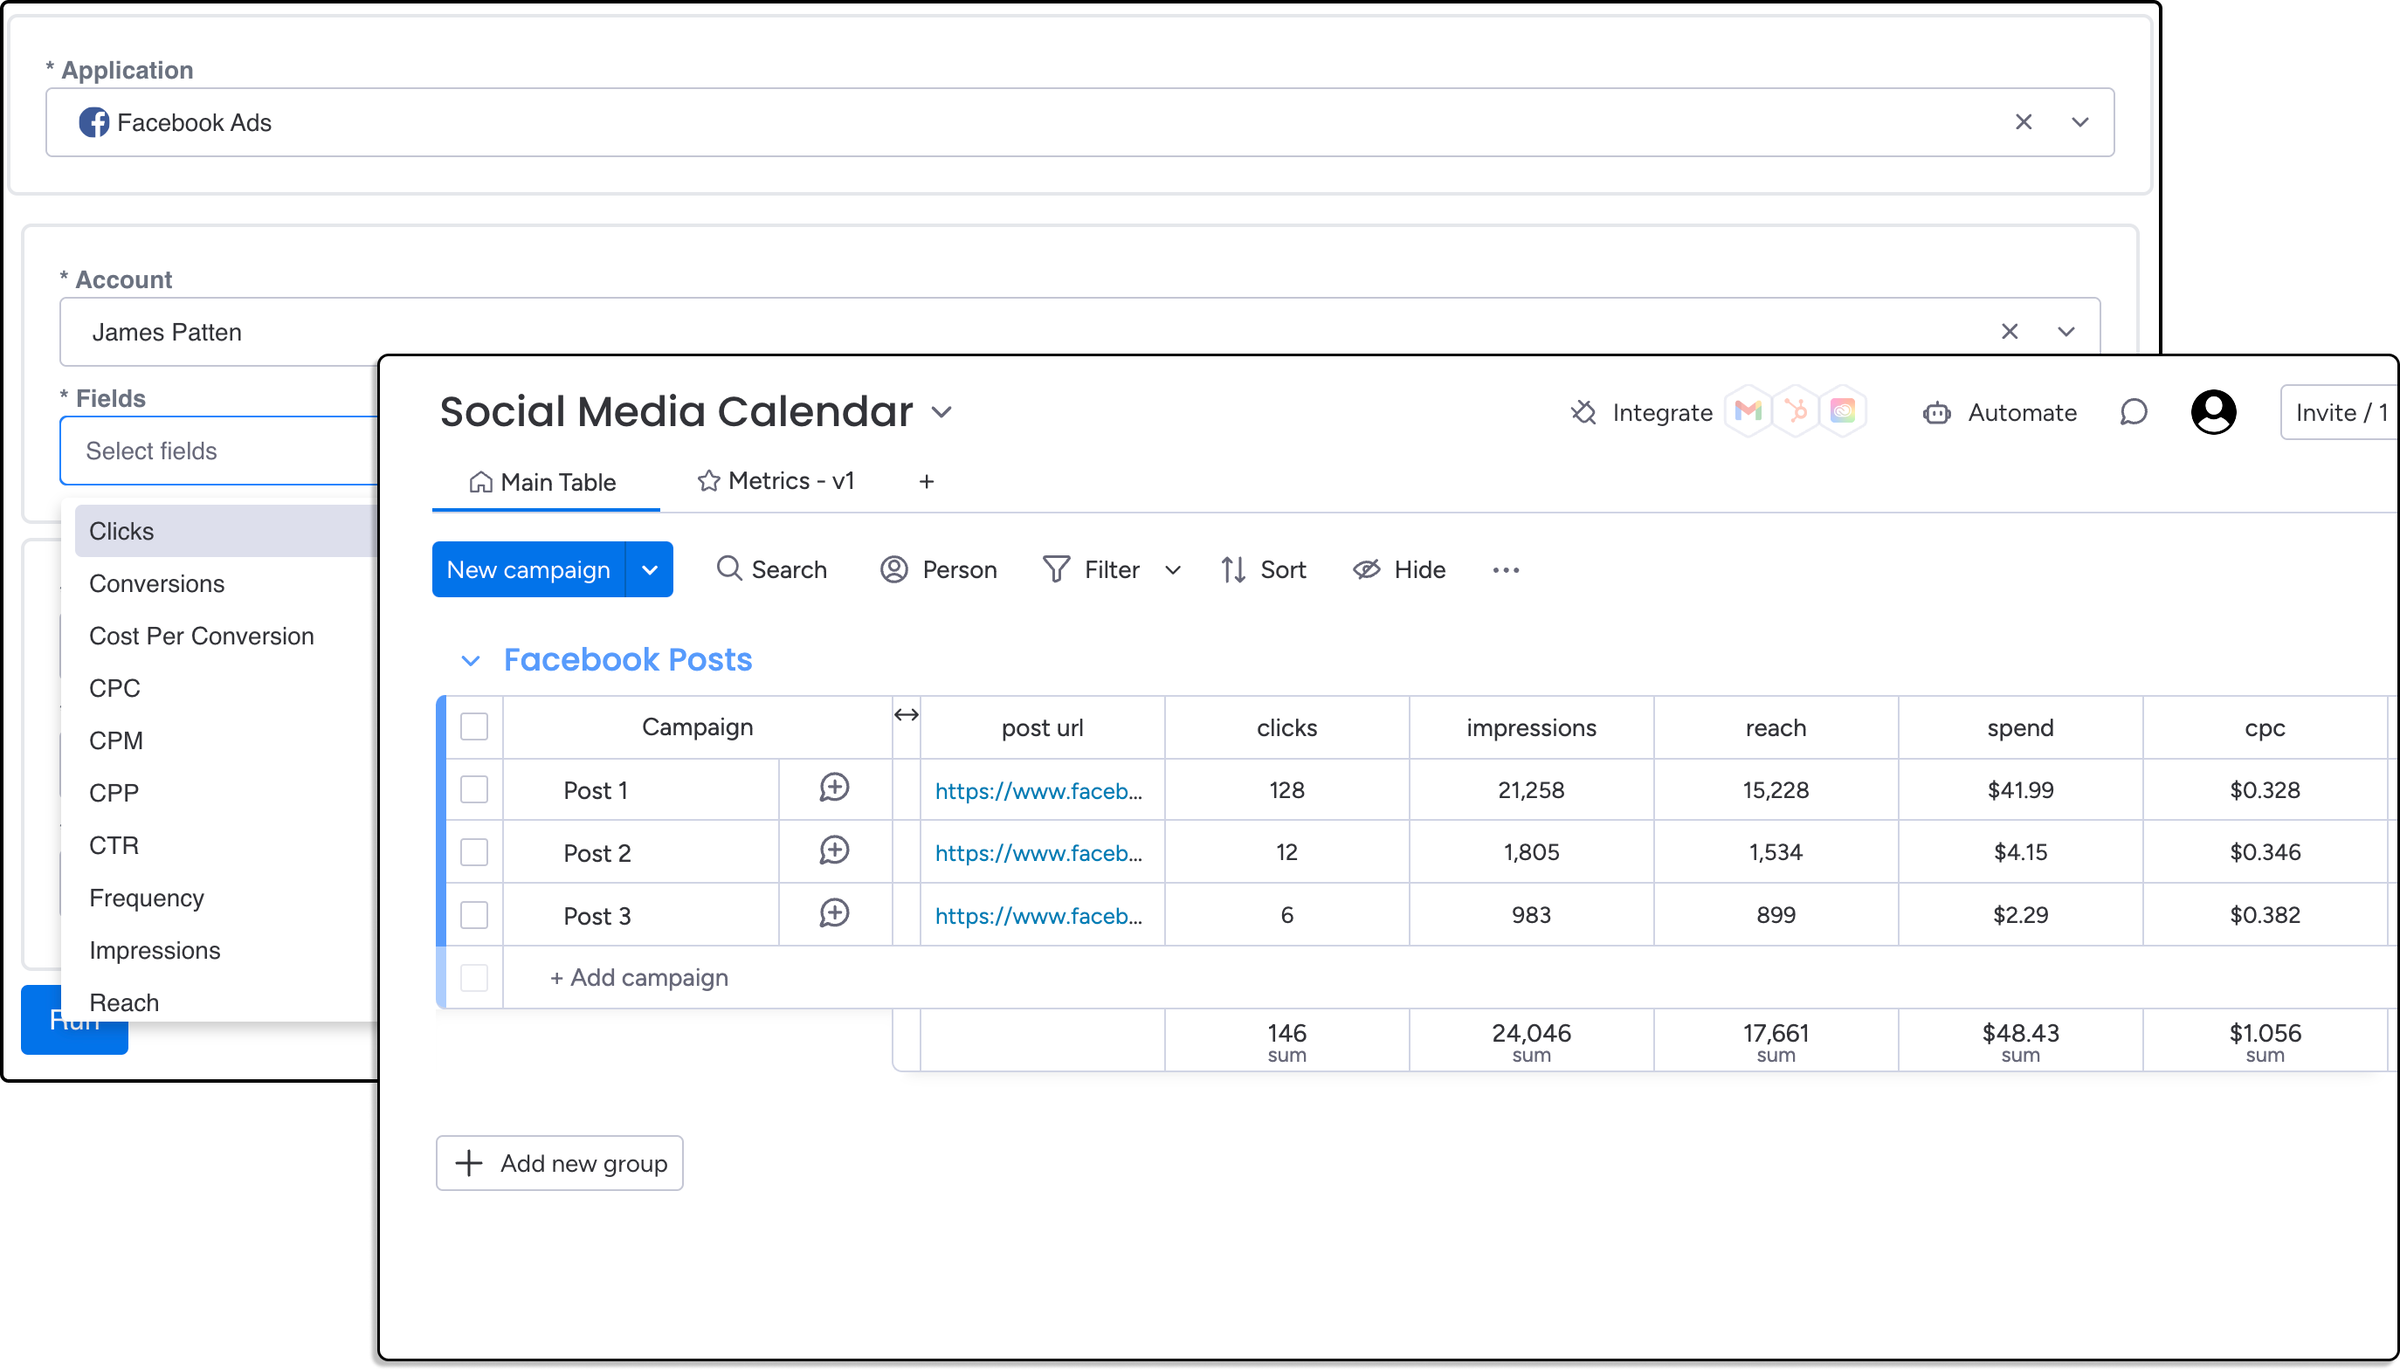Switch to the Metrics - v1 tab
The image size is (2400, 1370).
[776, 481]
